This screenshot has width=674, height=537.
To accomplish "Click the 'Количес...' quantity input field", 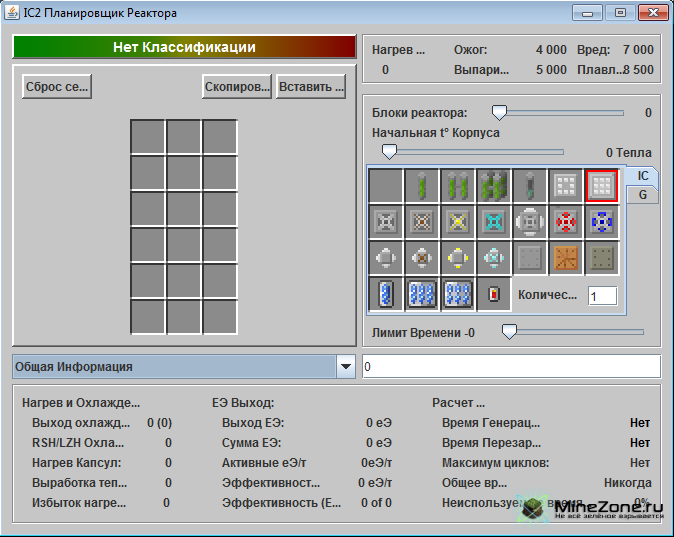I will (x=602, y=296).
